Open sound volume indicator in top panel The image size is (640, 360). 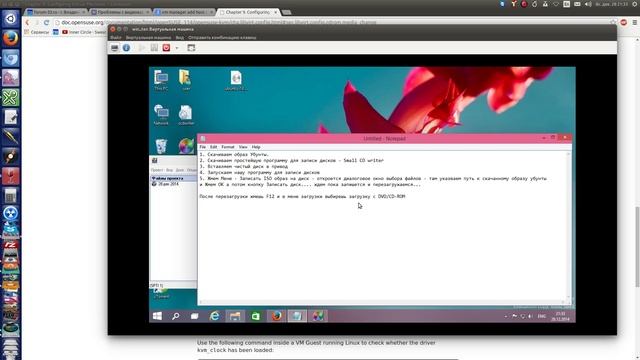click(x=588, y=4)
